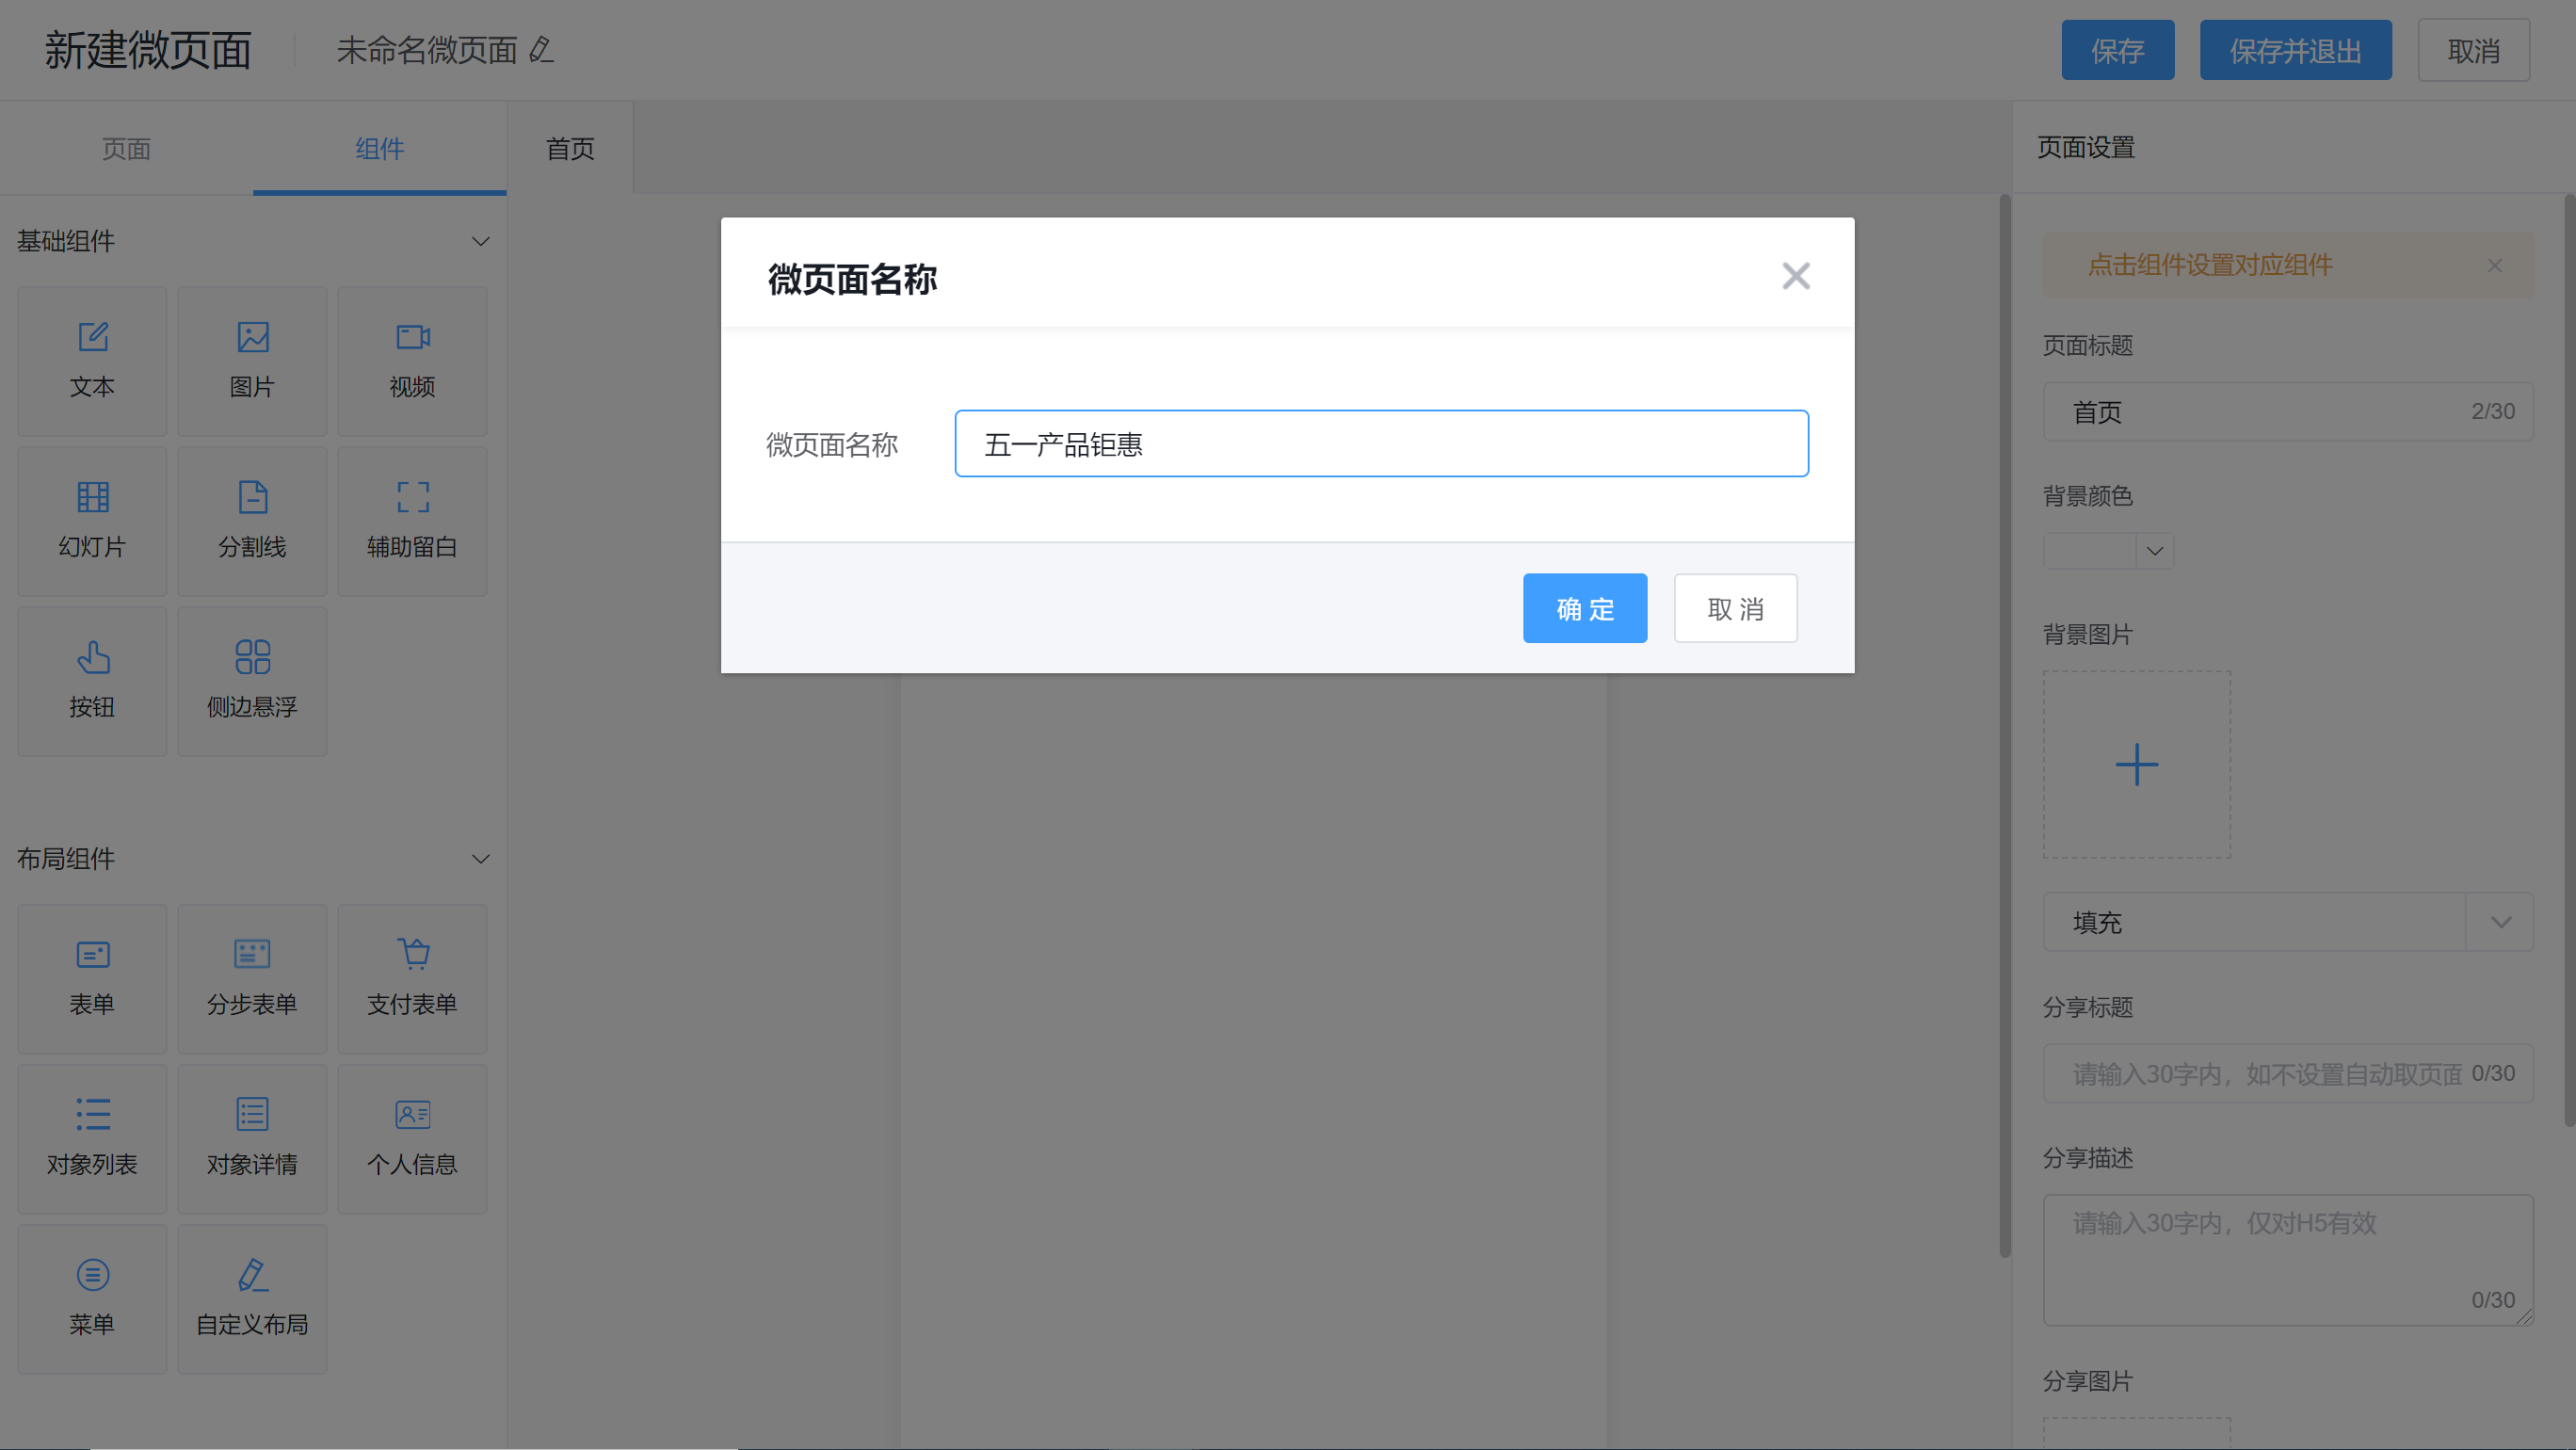Click 取消 in the name dialog
Viewport: 2576px width, 1450px height.
pyautogui.click(x=1735, y=608)
